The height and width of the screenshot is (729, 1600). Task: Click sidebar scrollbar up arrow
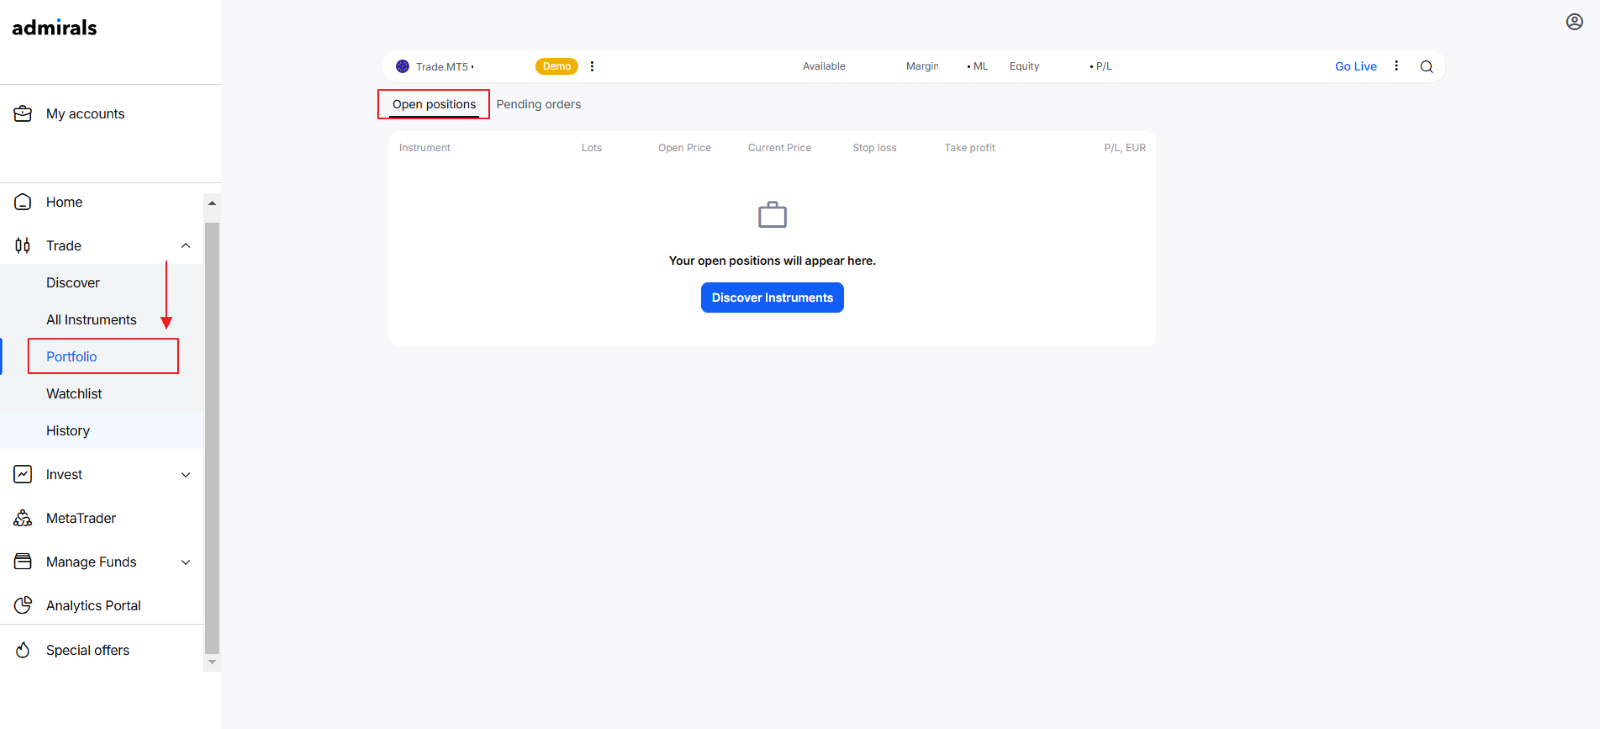(x=211, y=203)
